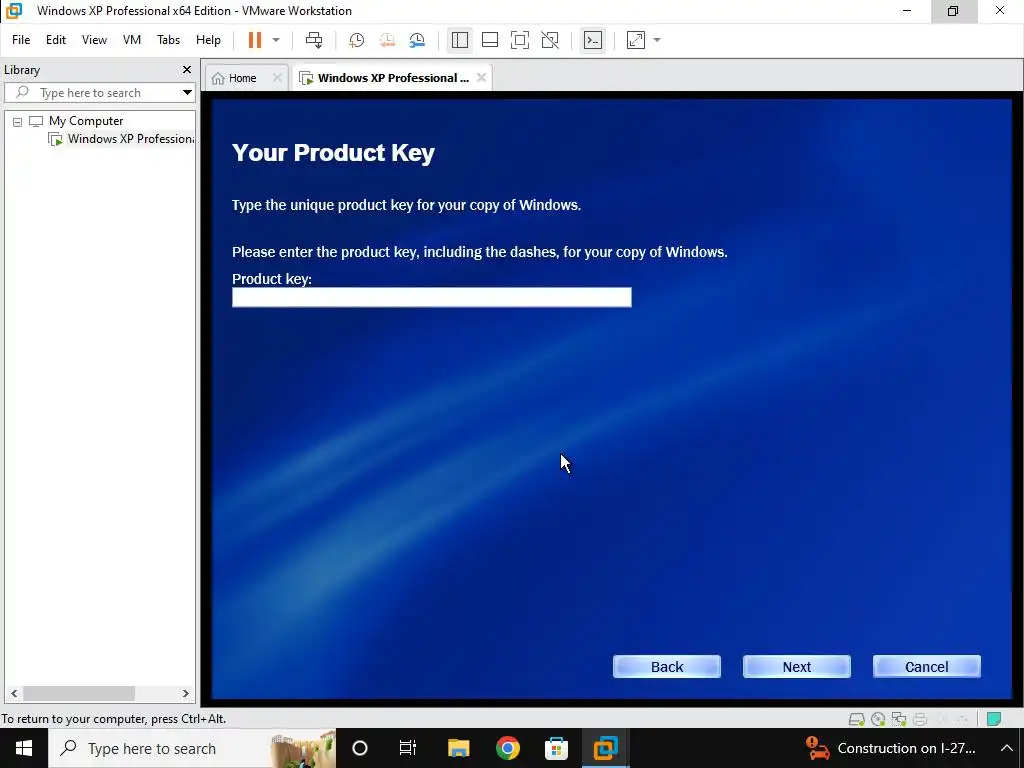Enter full screen mode
This screenshot has height=768, width=1024.
(520, 40)
